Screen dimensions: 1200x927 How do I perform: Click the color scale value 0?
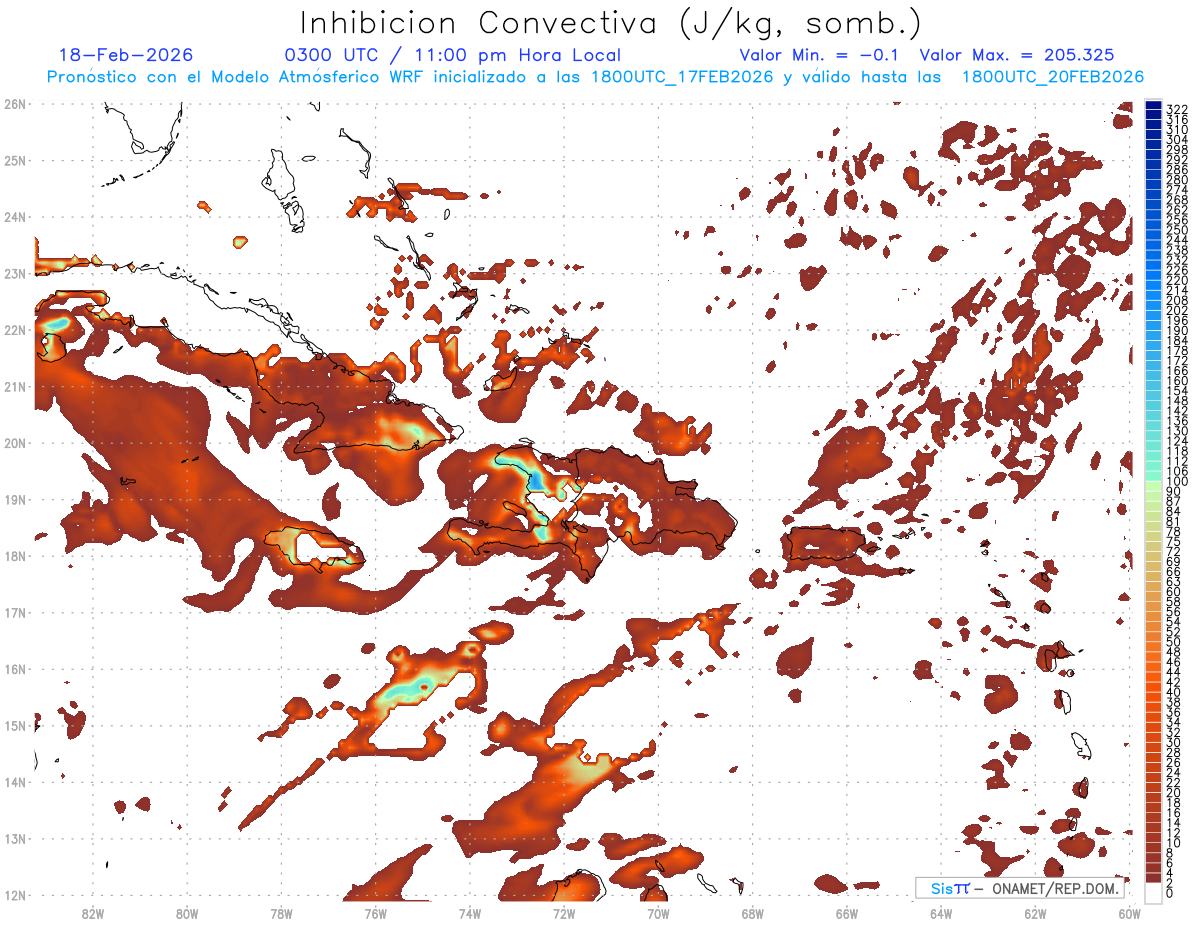[x=1170, y=894]
